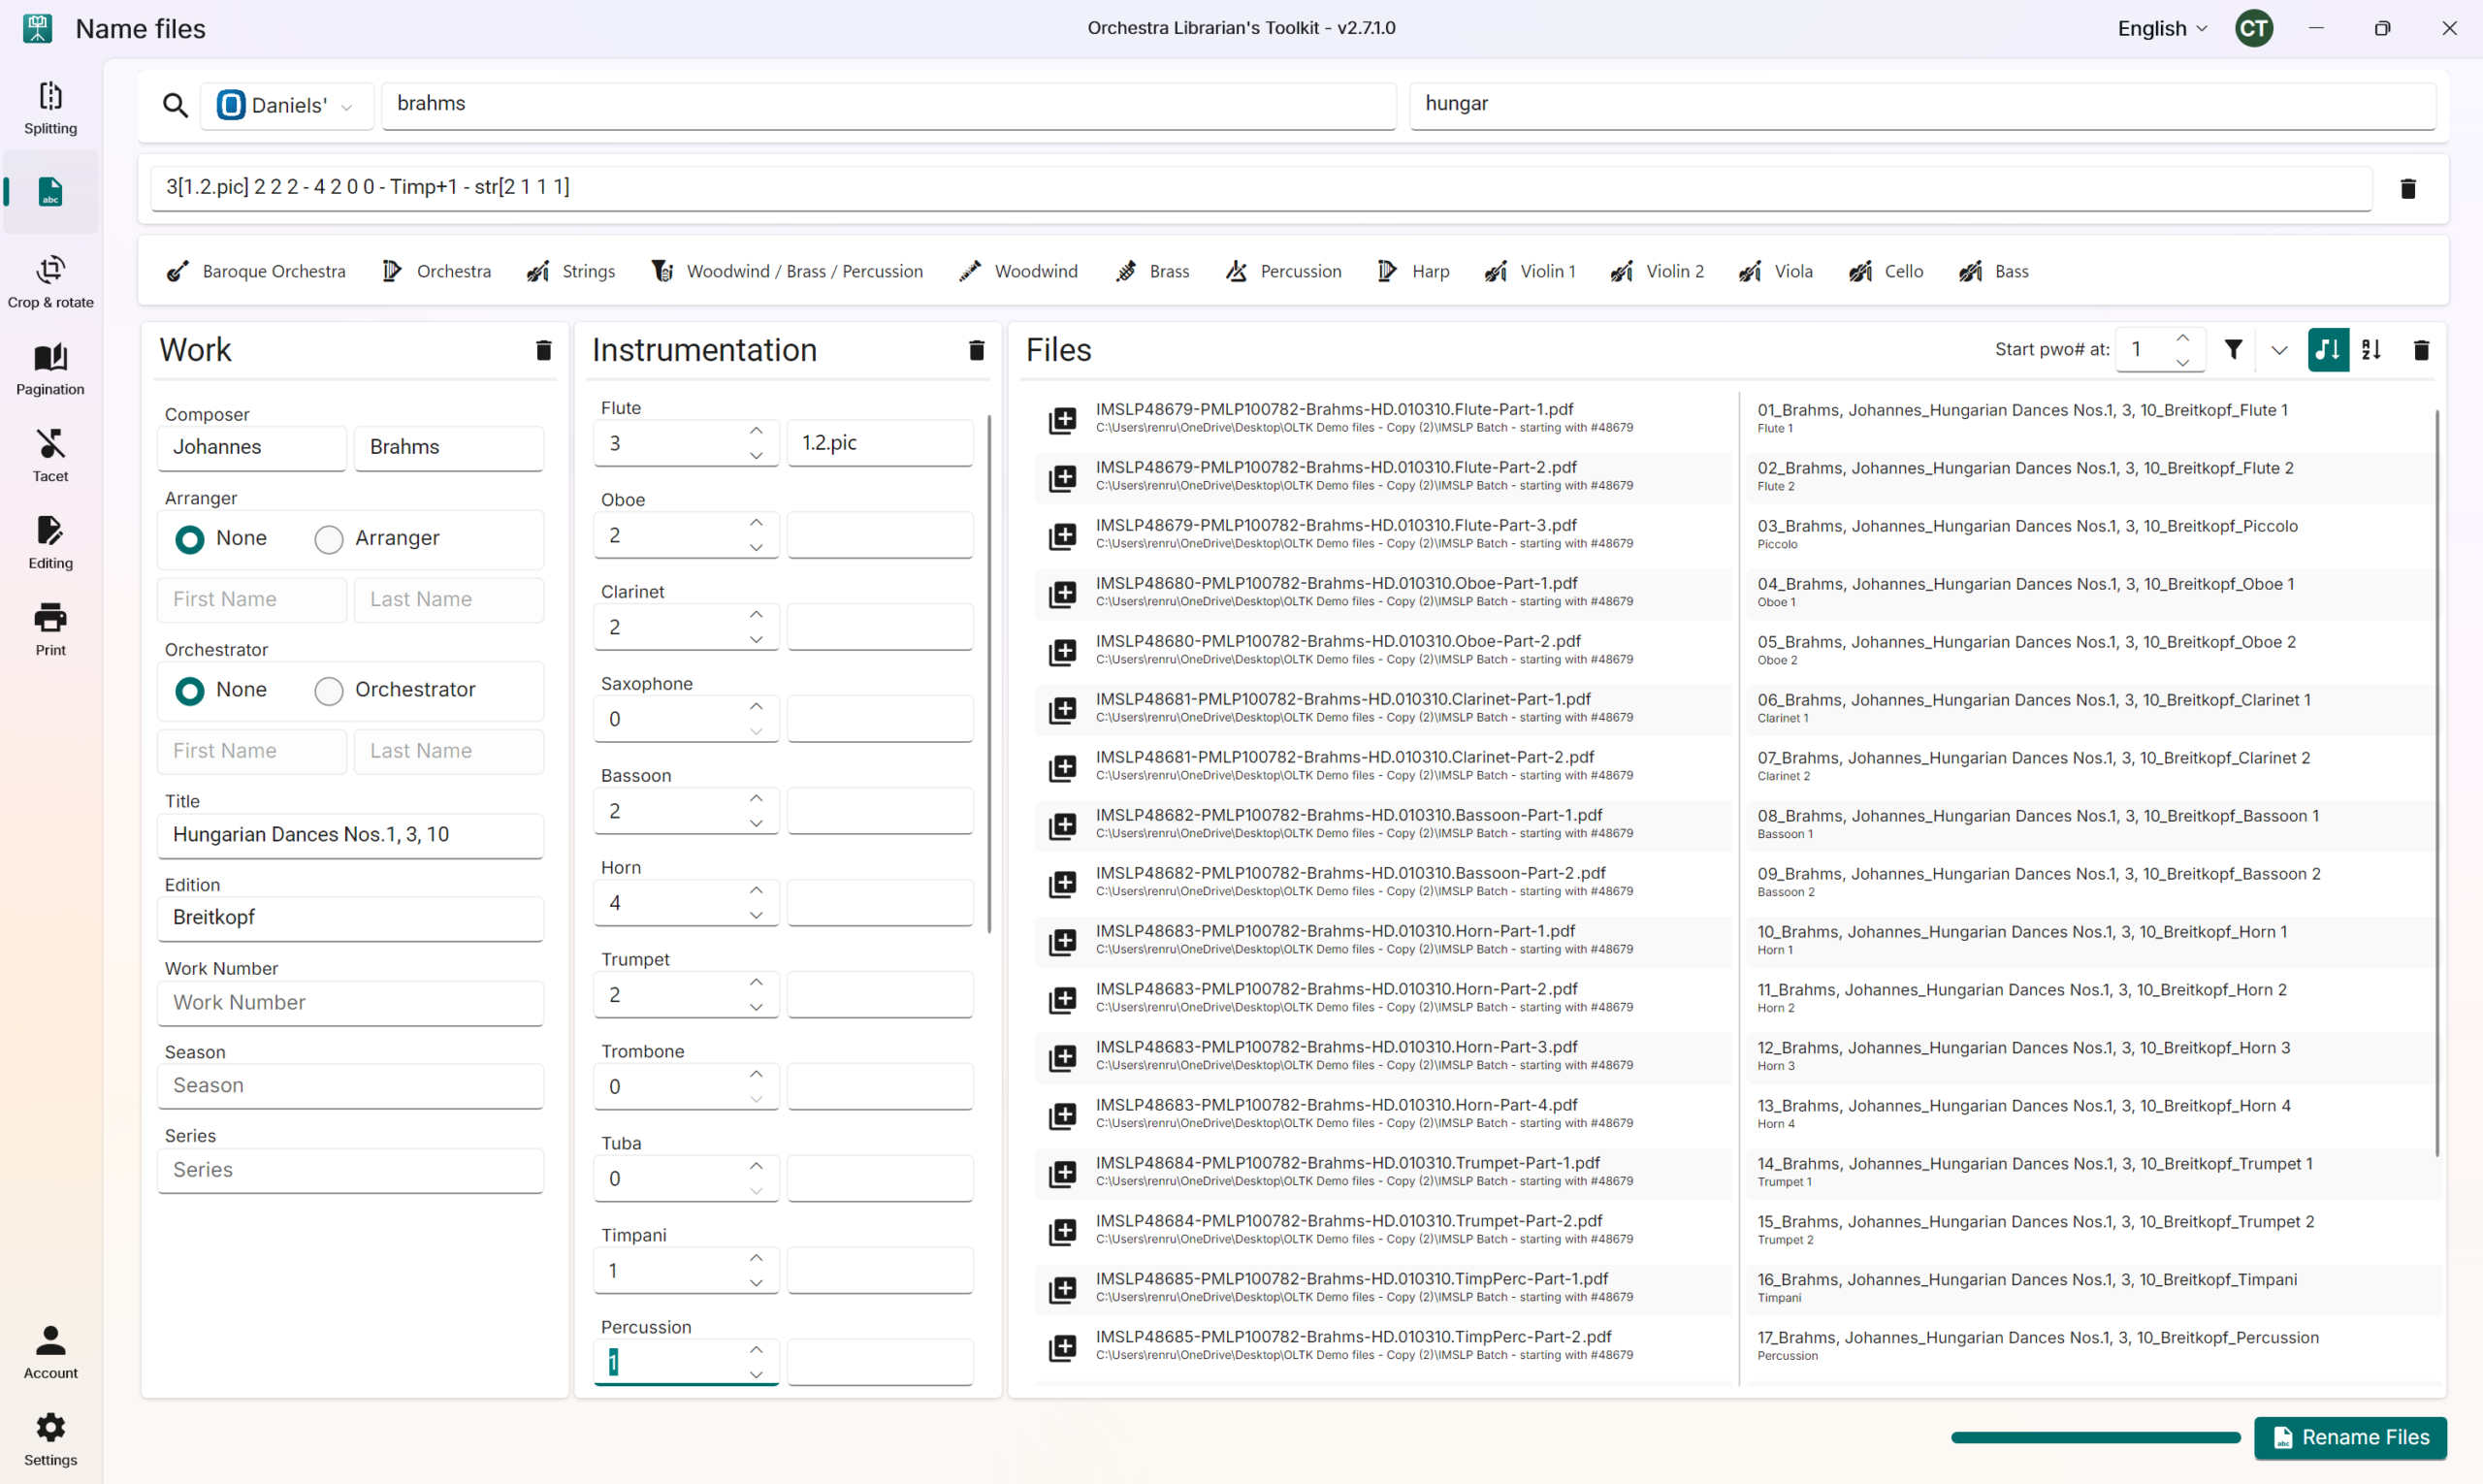Toggle sort by instrument order icon
The width and height of the screenshot is (2483, 1484).
tap(2328, 350)
